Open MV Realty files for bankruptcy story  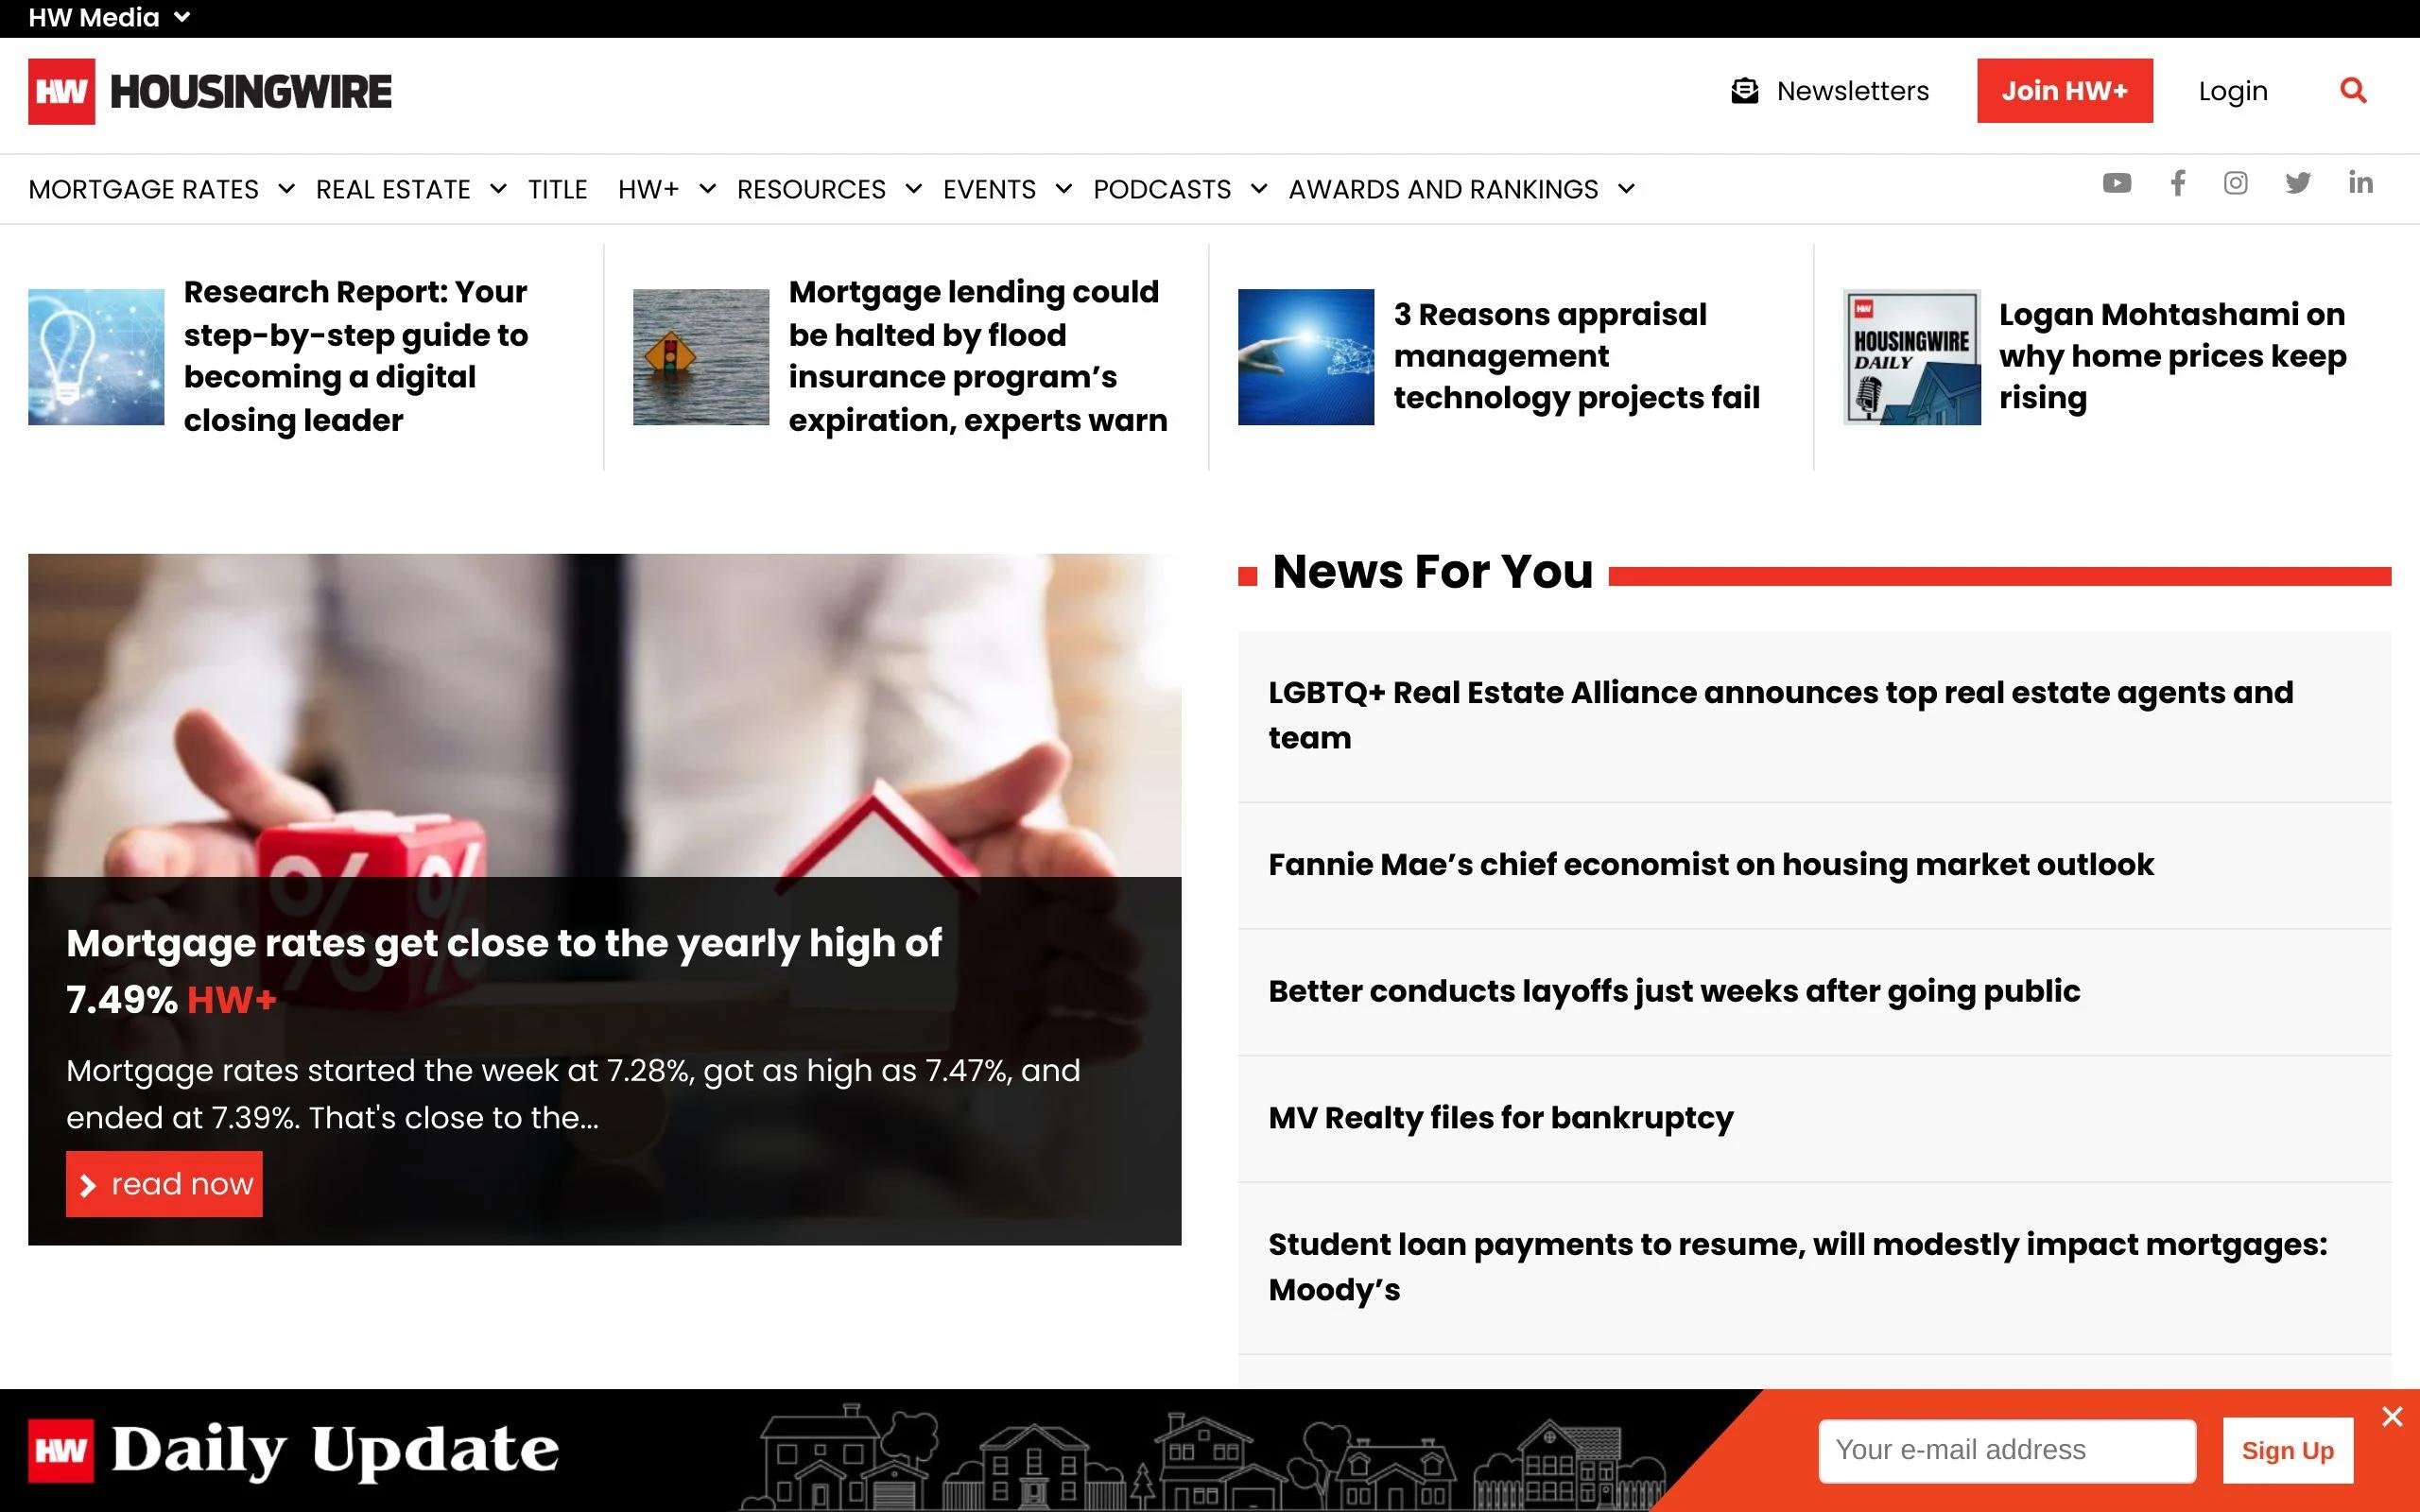pyautogui.click(x=1500, y=1118)
